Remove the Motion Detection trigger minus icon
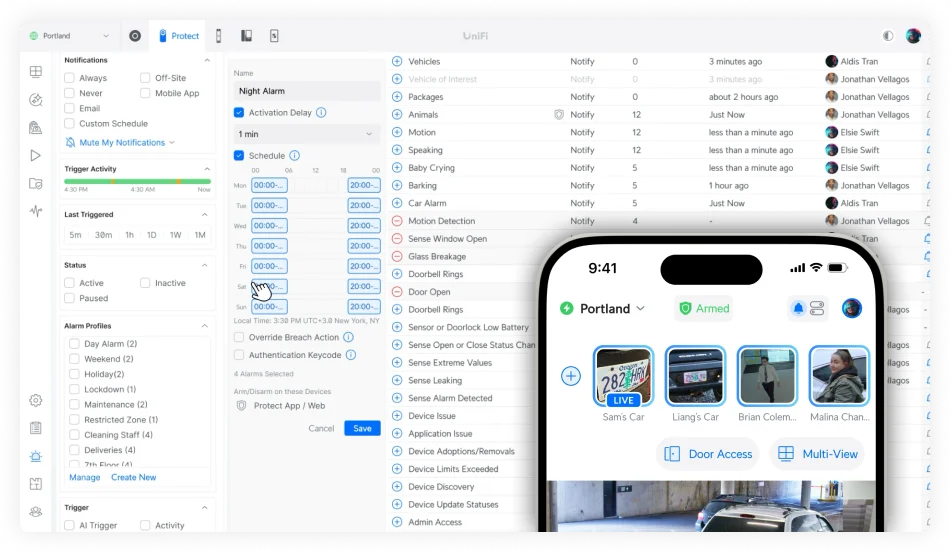Image resolution: width=950 pixels, height=552 pixels. click(397, 221)
